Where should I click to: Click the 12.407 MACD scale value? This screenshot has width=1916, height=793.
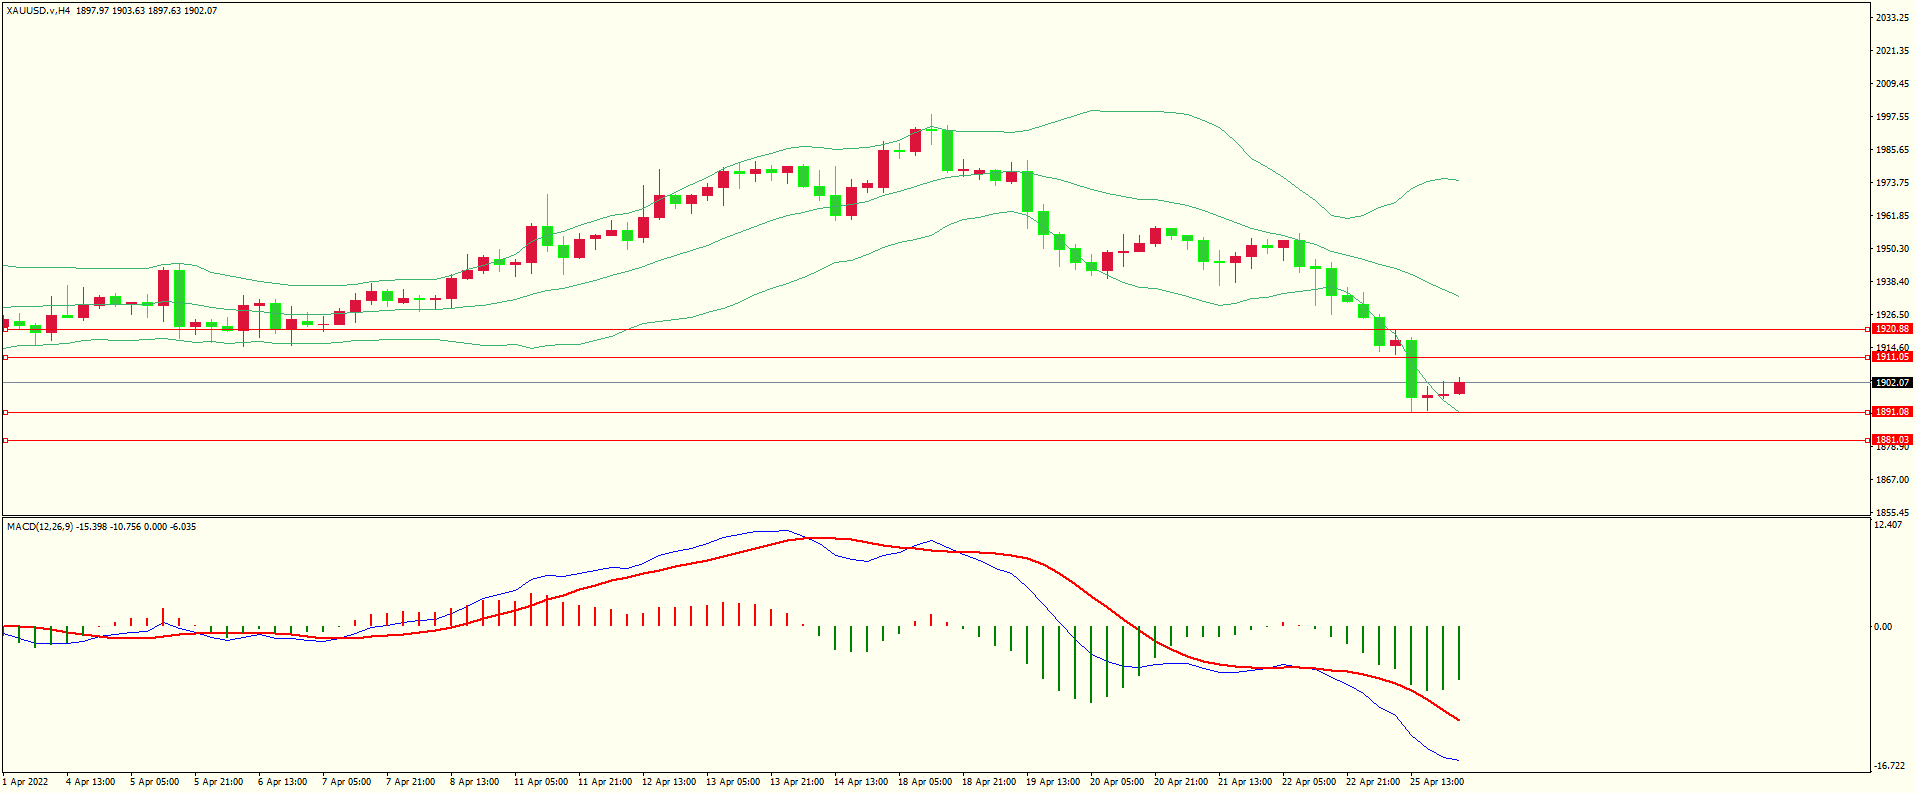[x=1888, y=525]
